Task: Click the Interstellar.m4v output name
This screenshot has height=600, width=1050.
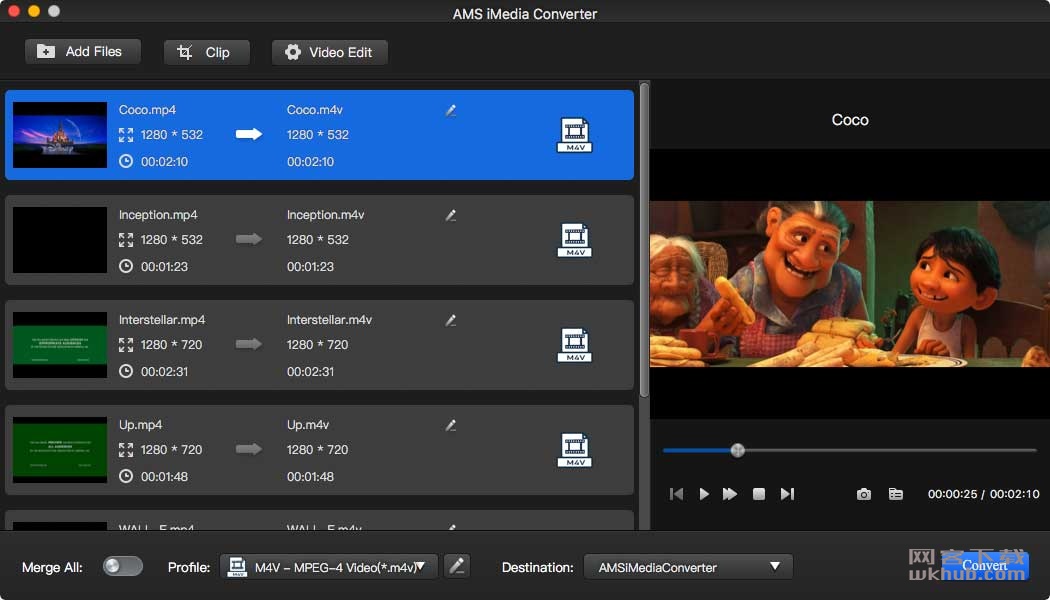Action: click(x=329, y=320)
